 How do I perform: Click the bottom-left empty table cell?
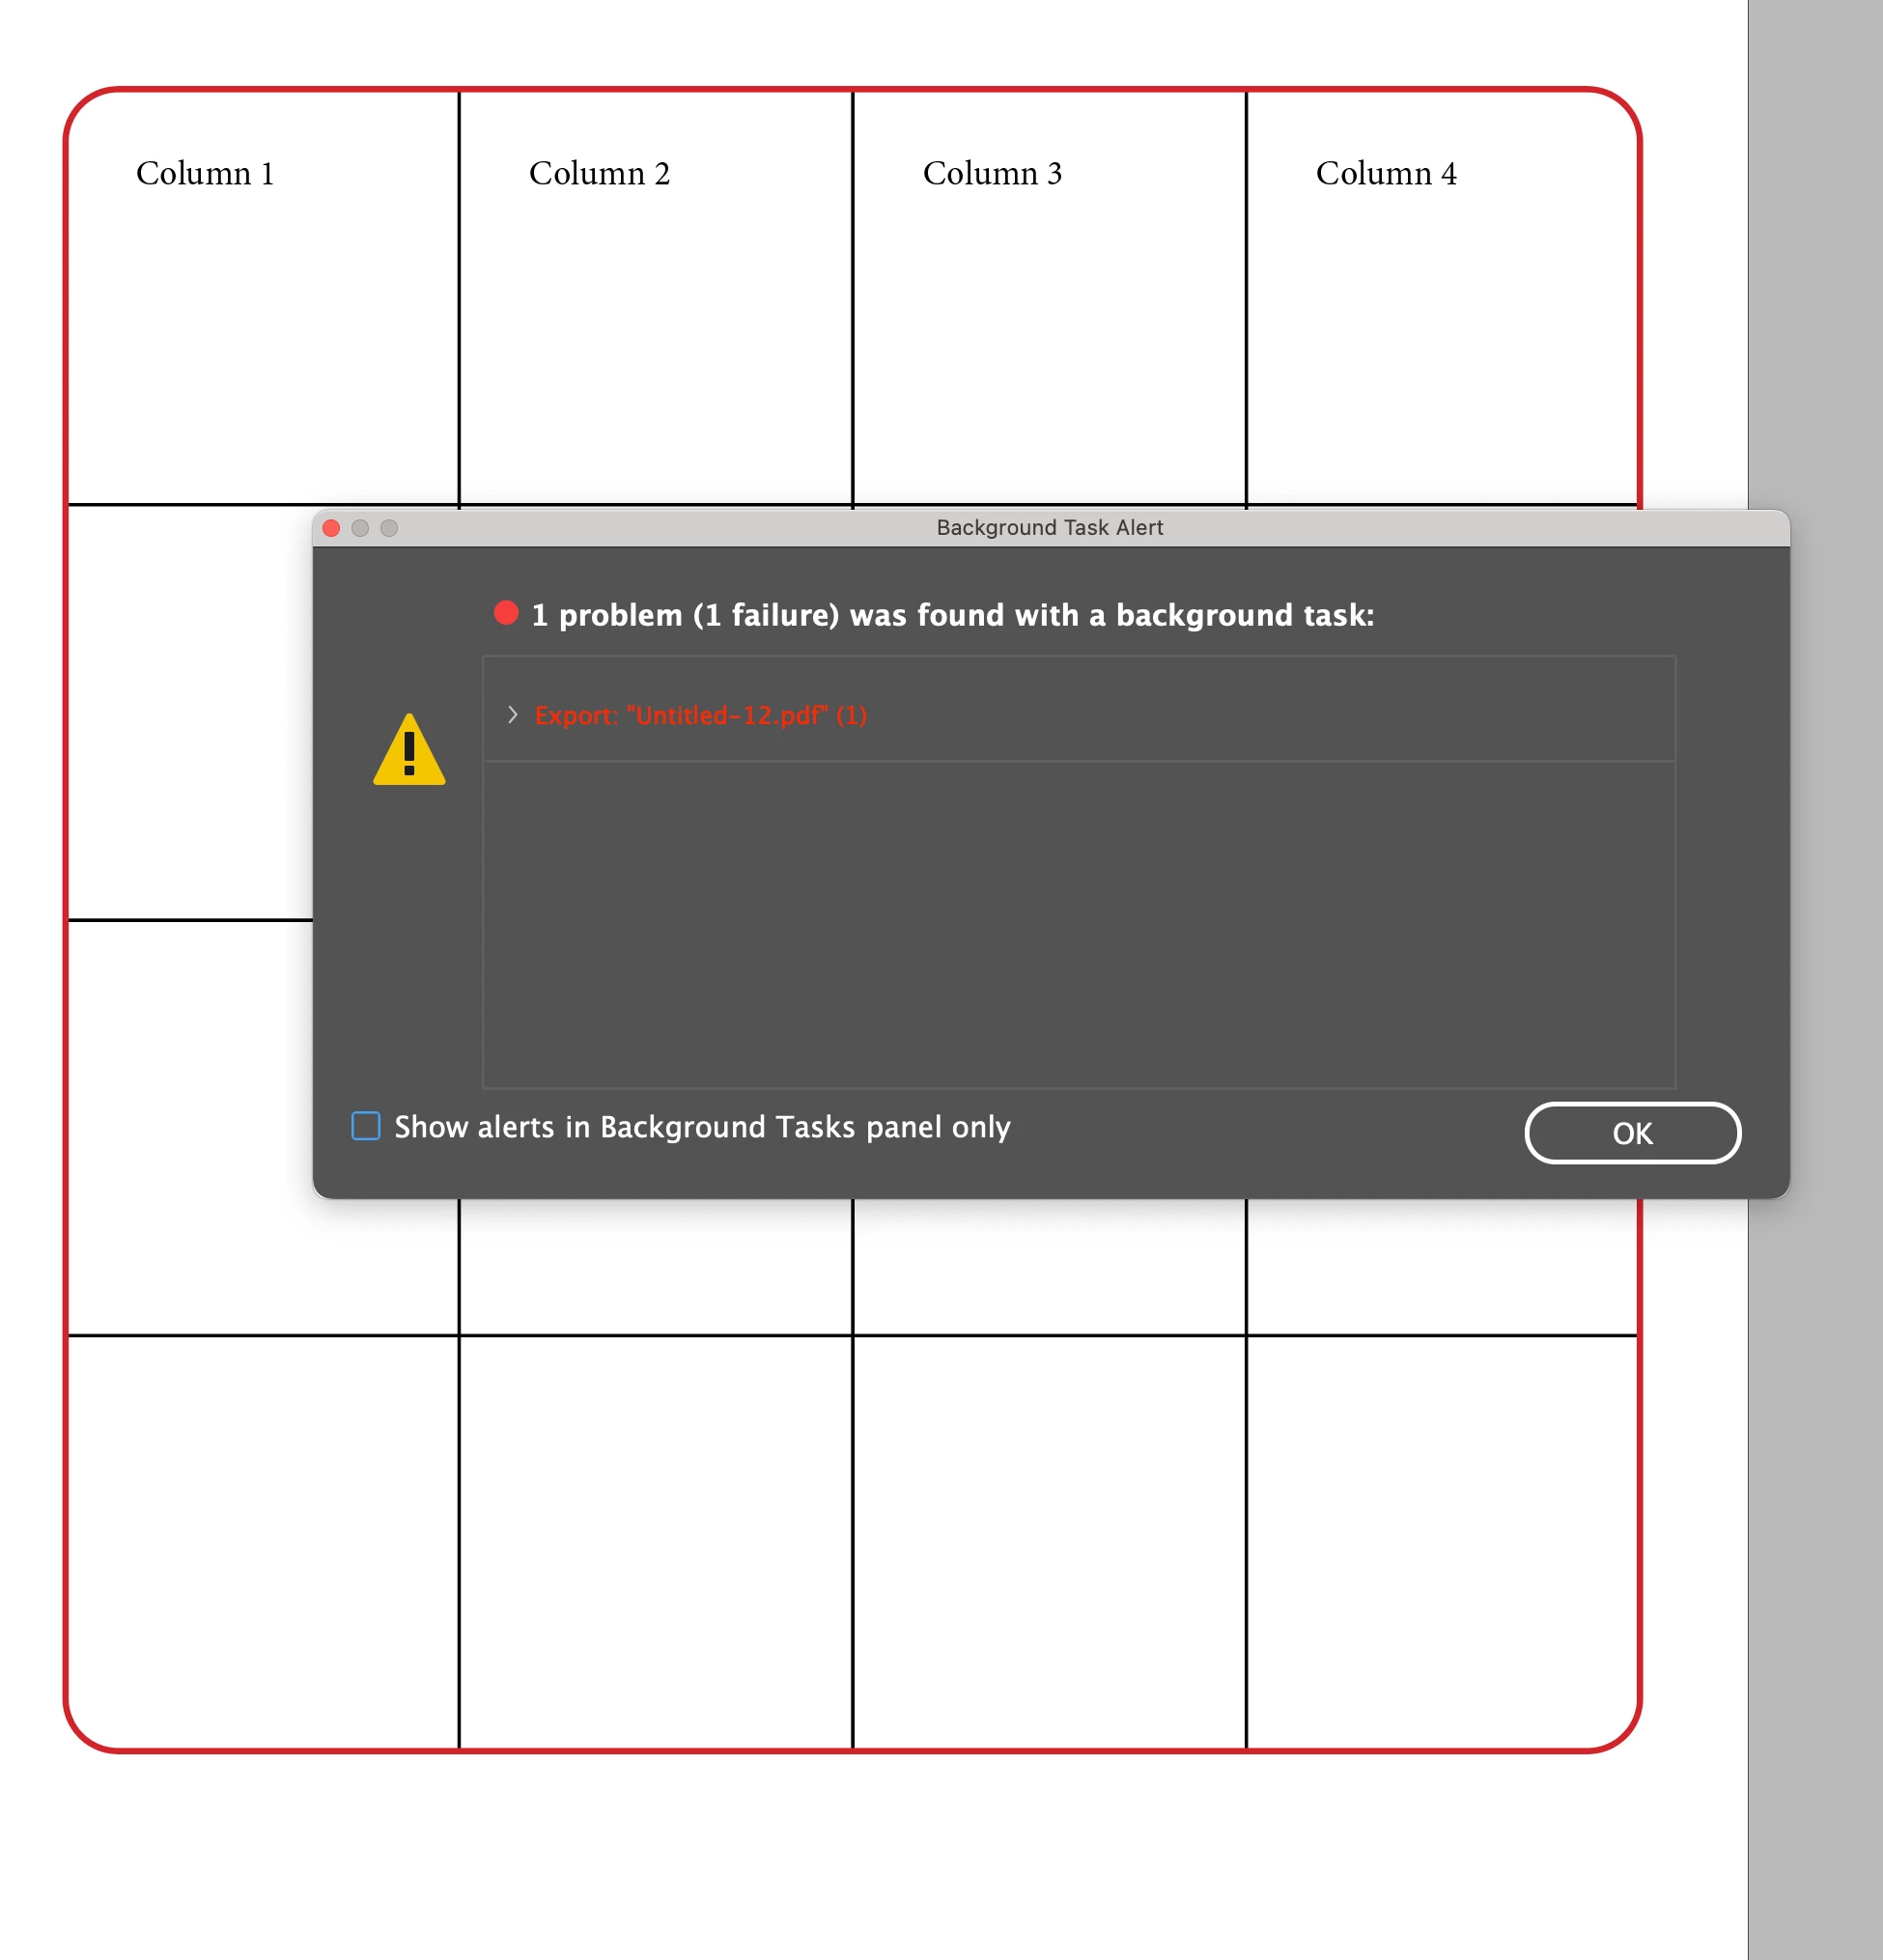pos(263,1540)
